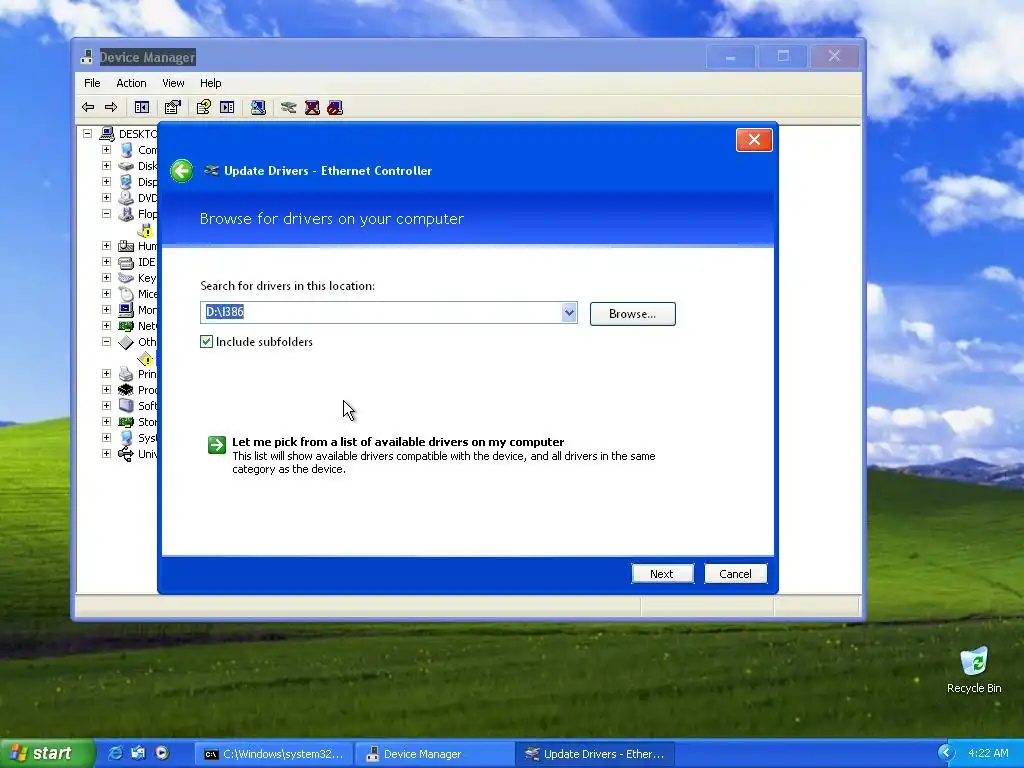Cancel the Update Drivers wizard
1024x768 pixels.
pyautogui.click(x=735, y=573)
